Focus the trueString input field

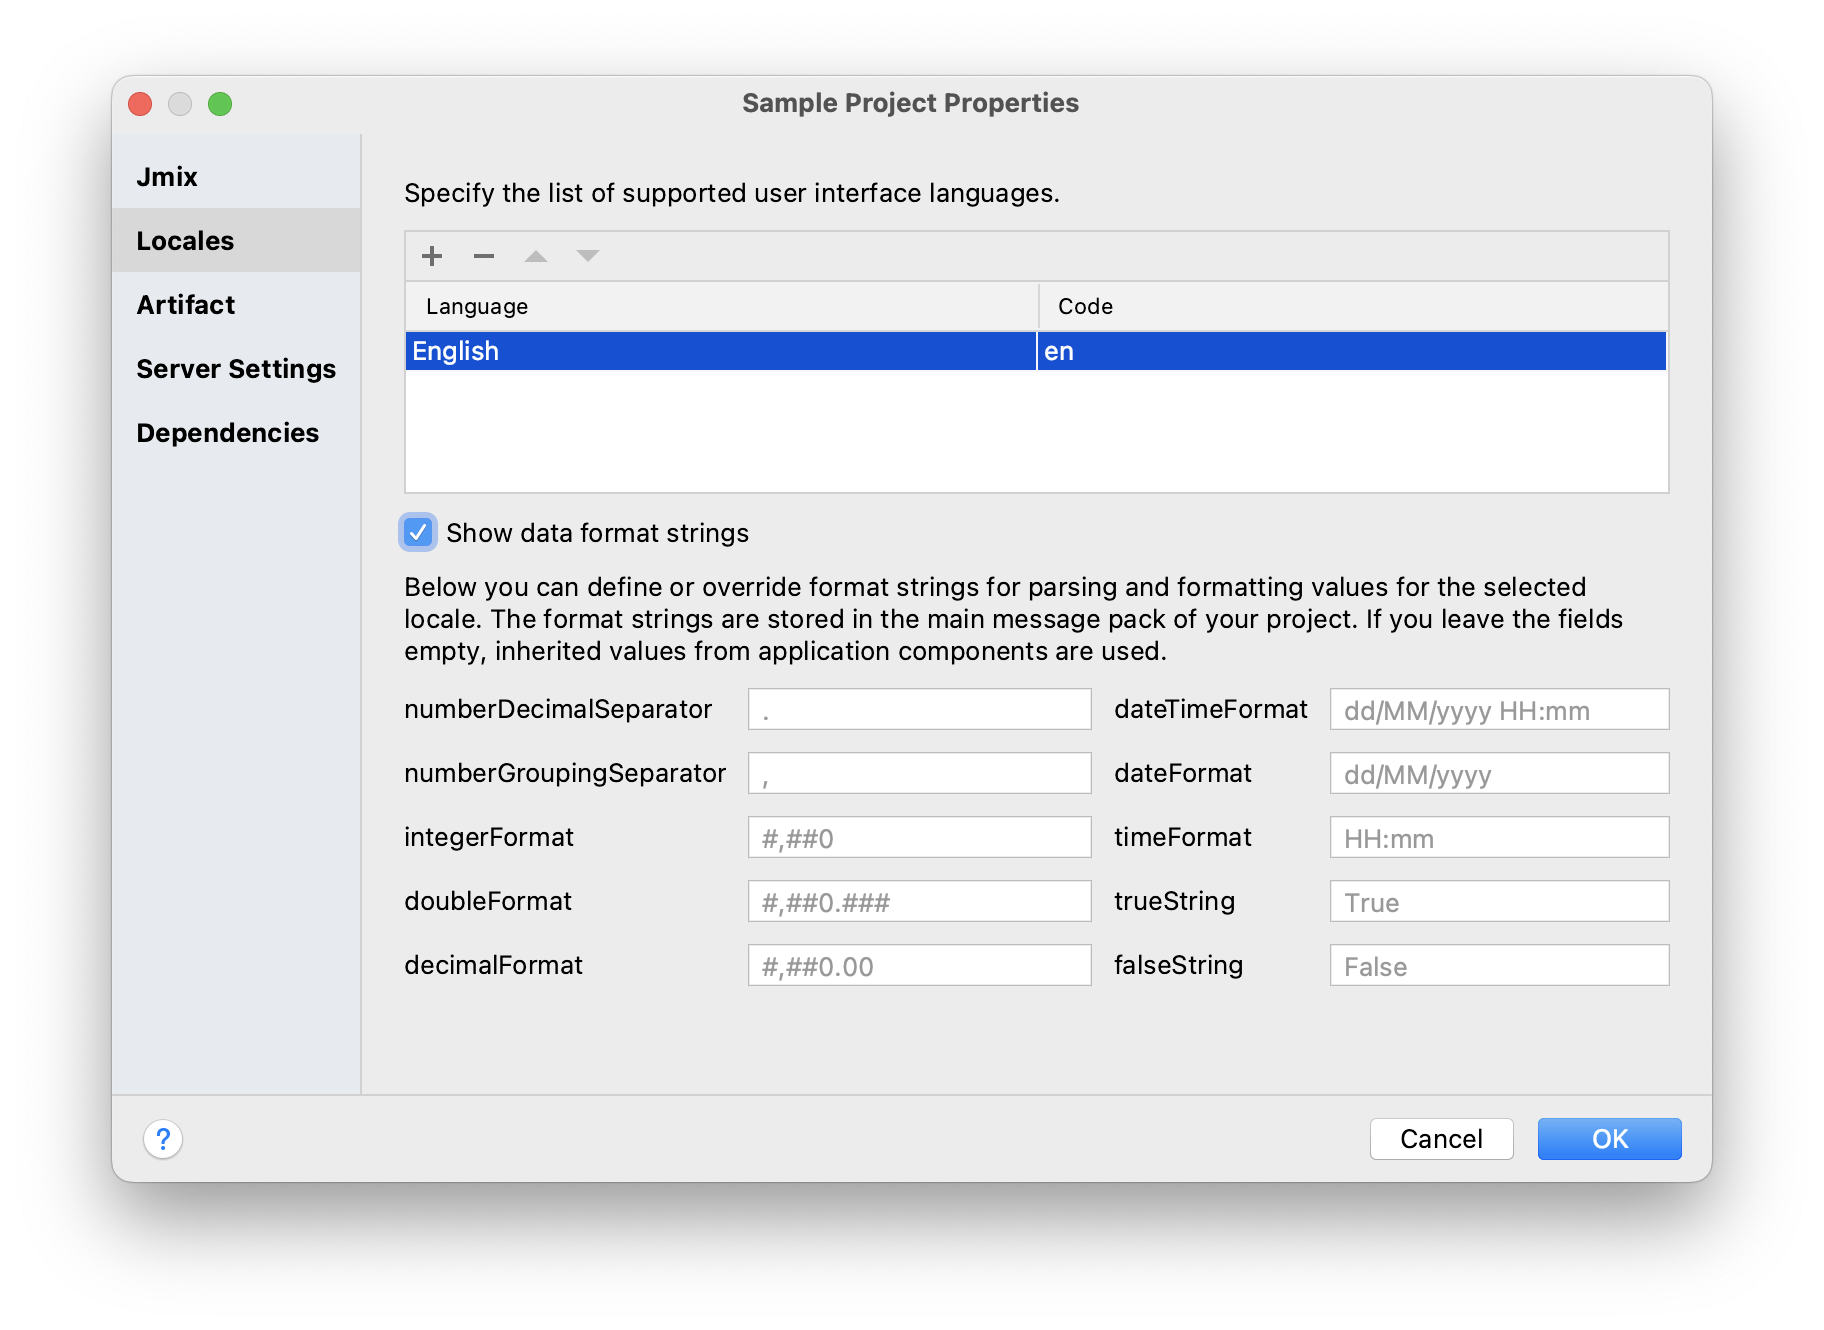coord(1499,901)
